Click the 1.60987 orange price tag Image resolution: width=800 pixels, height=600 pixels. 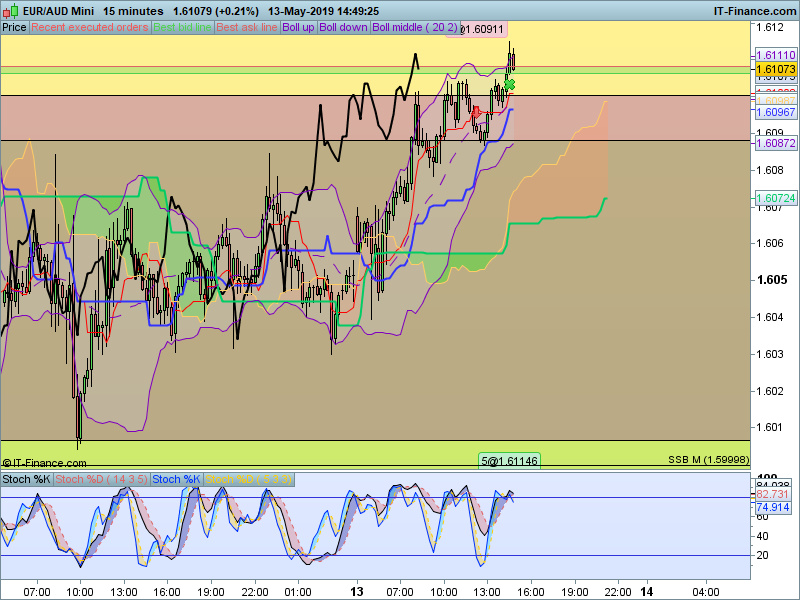point(776,101)
